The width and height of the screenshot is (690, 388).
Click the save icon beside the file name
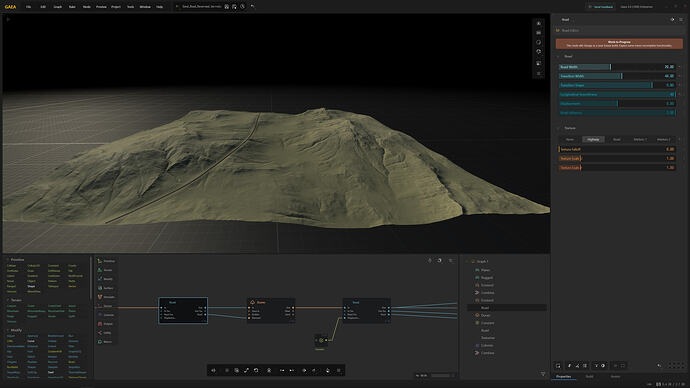coord(227,7)
